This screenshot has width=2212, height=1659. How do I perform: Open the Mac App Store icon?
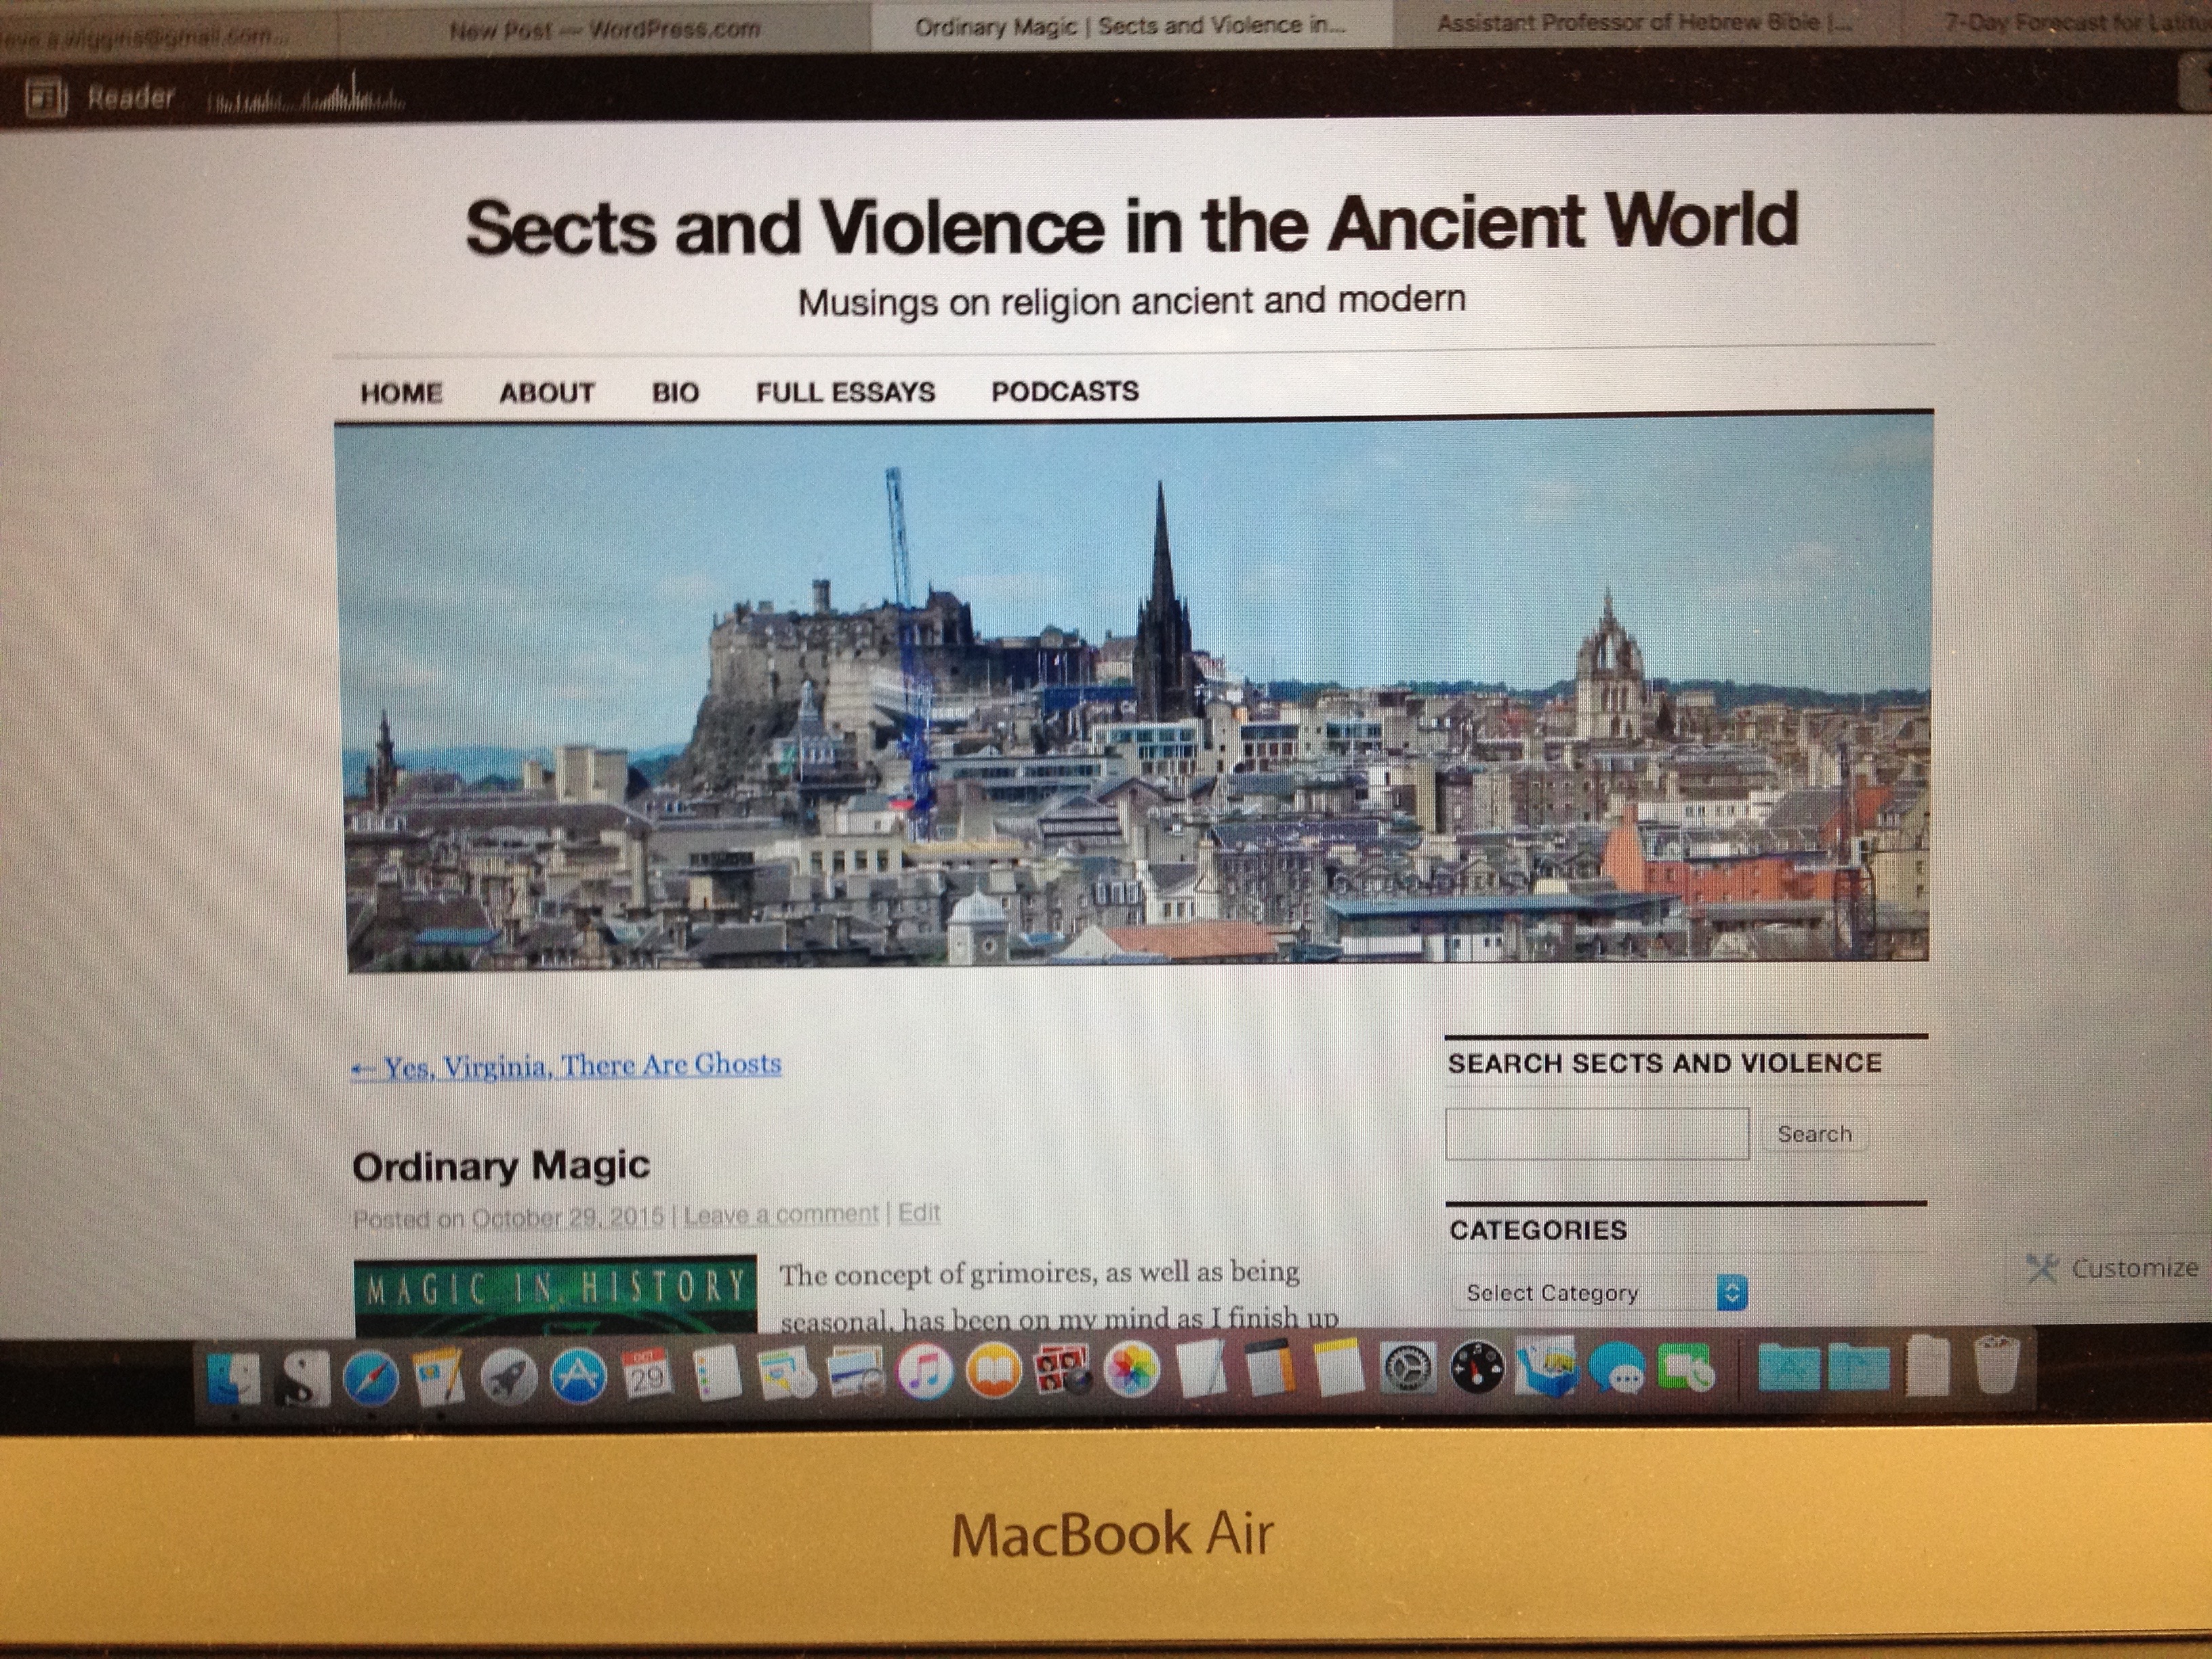578,1377
